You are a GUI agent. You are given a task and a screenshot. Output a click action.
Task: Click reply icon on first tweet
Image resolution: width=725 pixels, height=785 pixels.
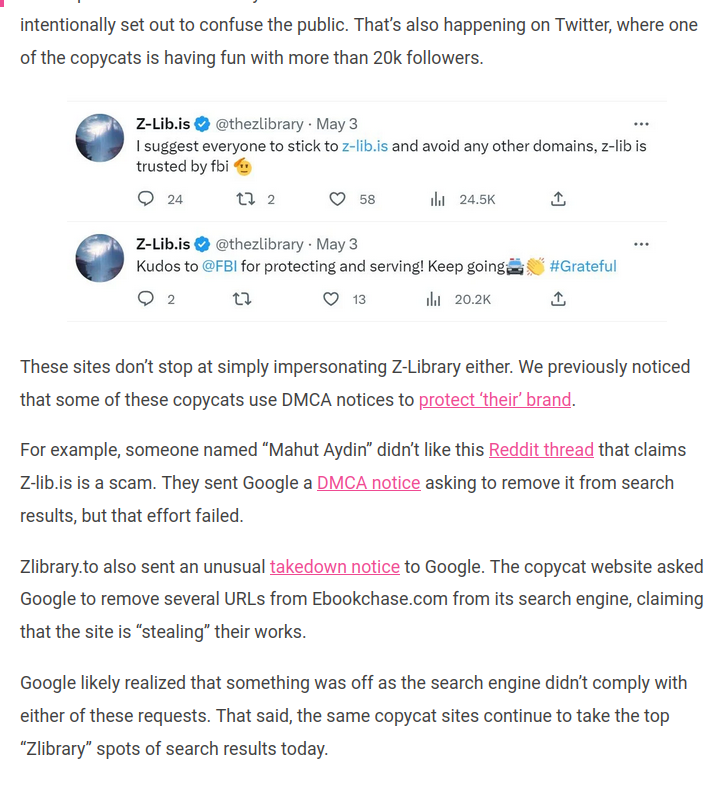tap(146, 199)
